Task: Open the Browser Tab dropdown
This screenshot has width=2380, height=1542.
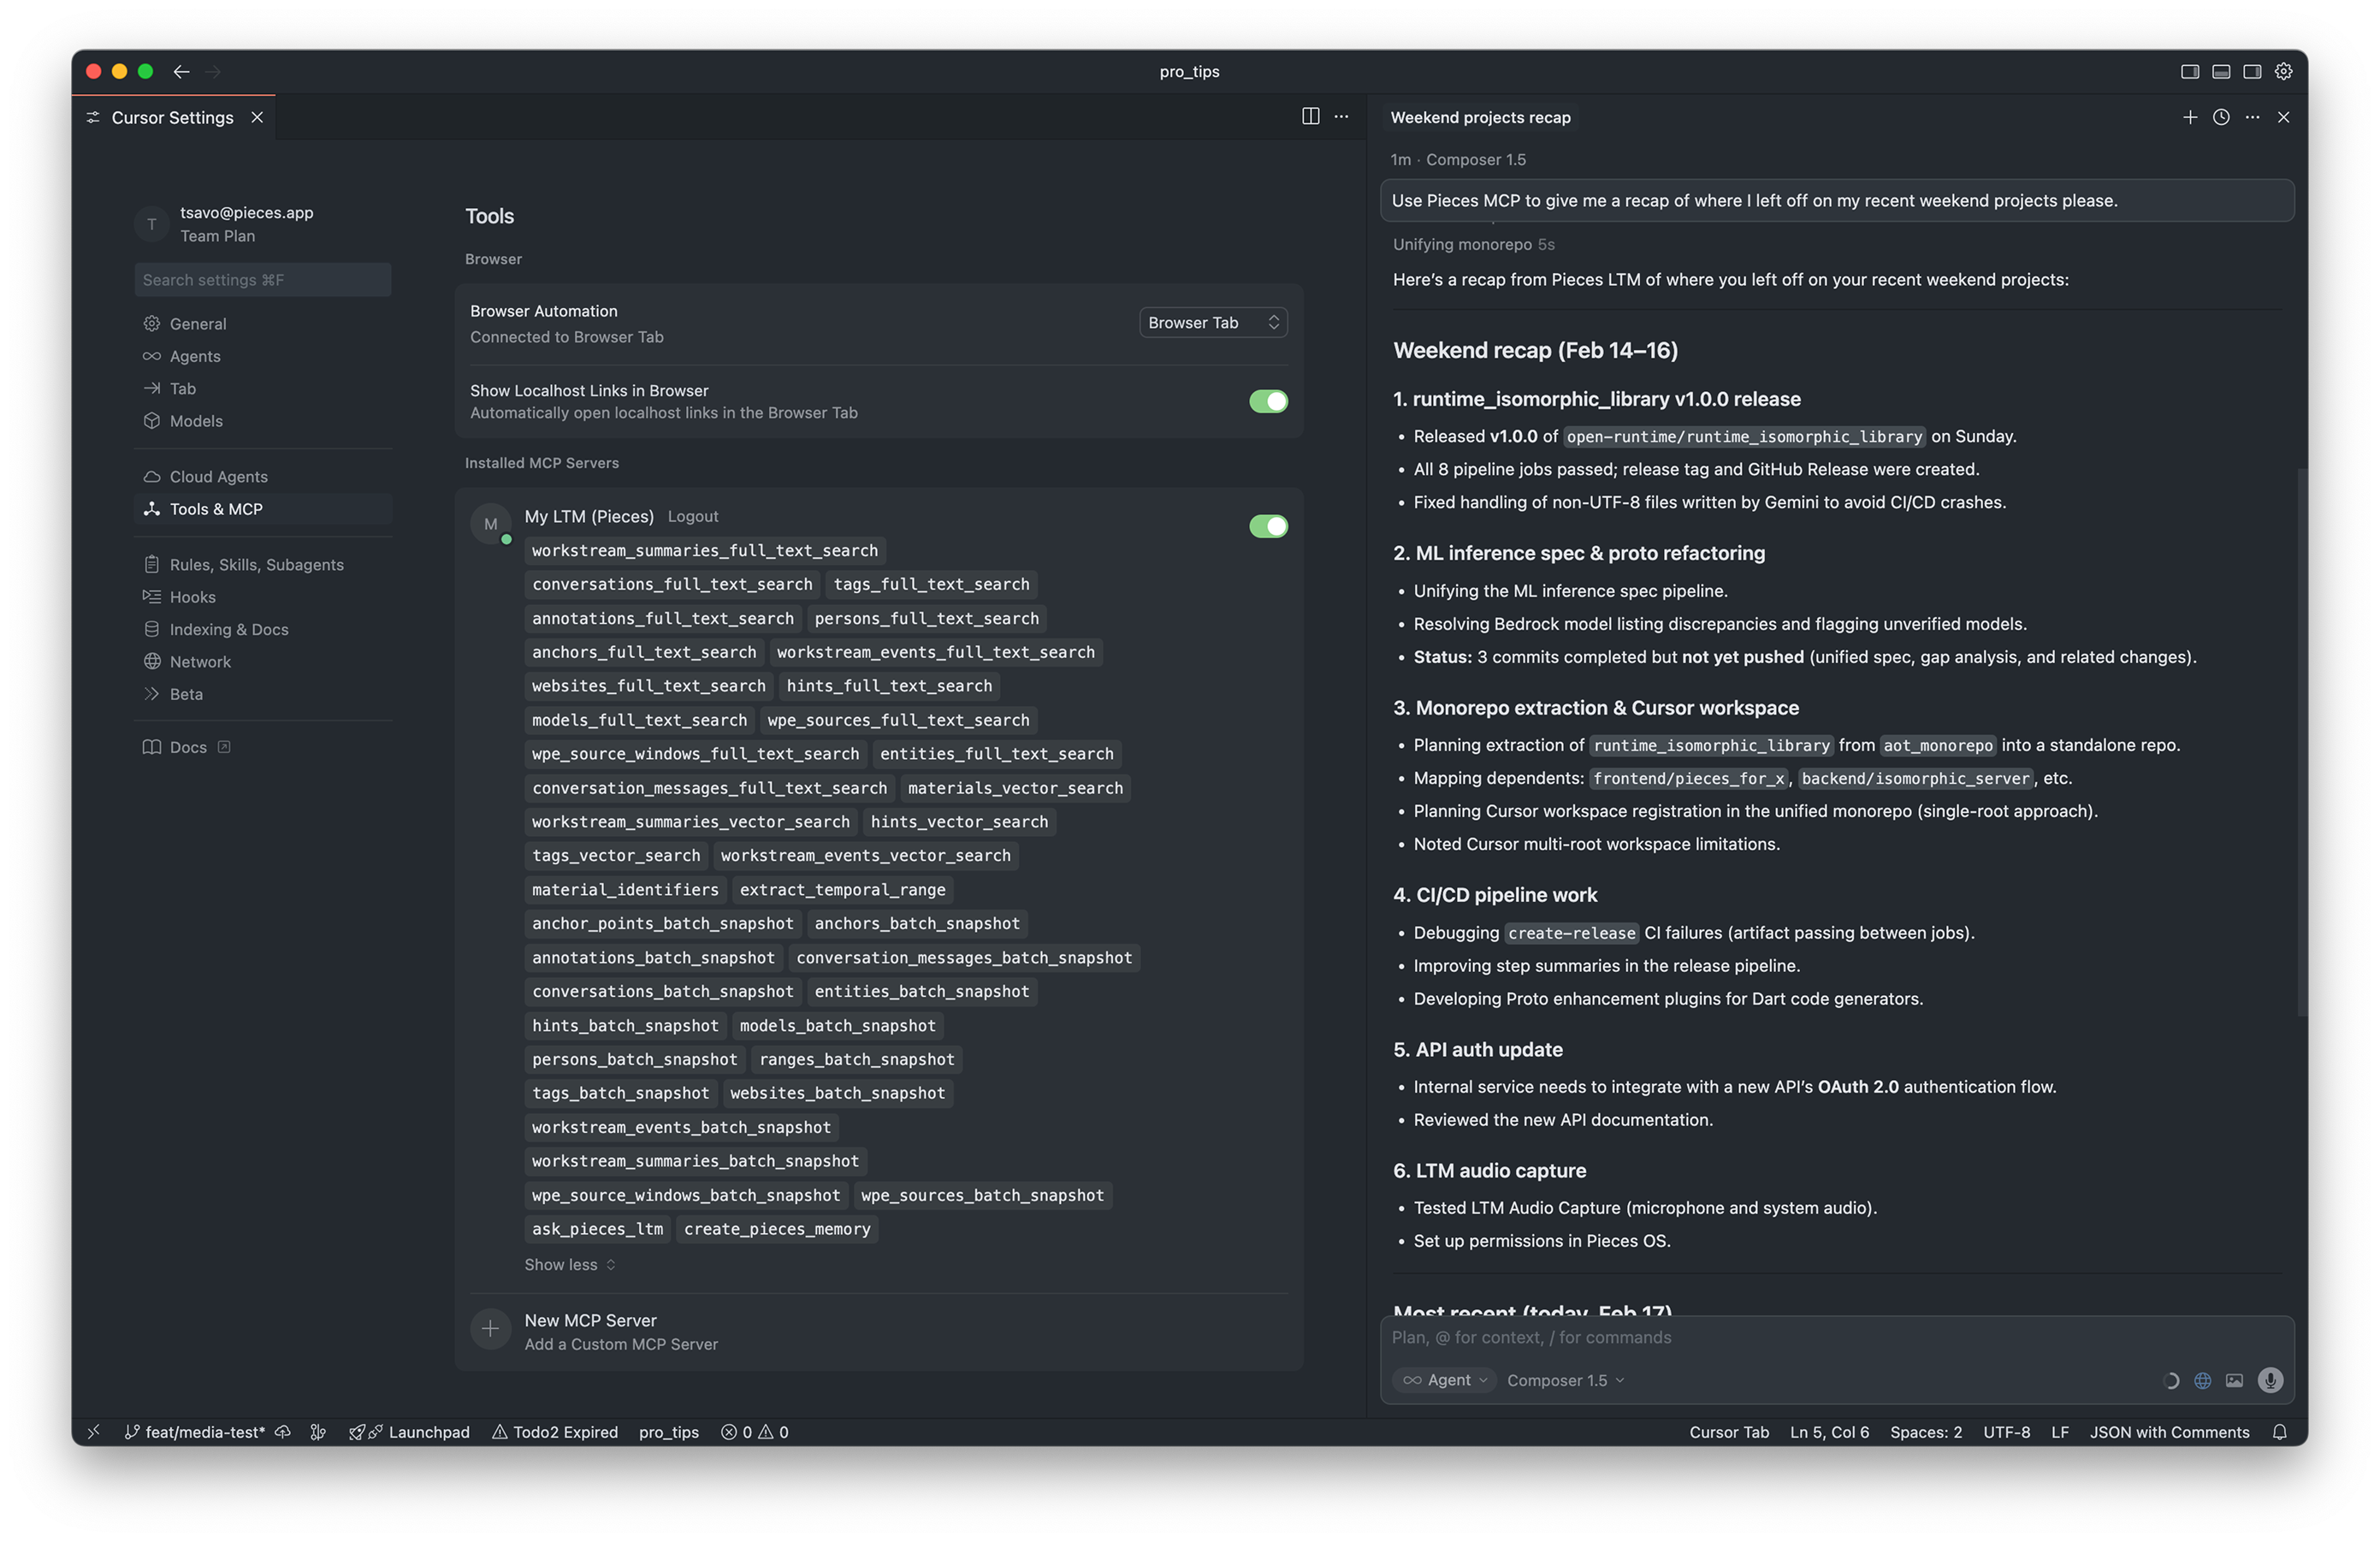Action: point(1212,322)
